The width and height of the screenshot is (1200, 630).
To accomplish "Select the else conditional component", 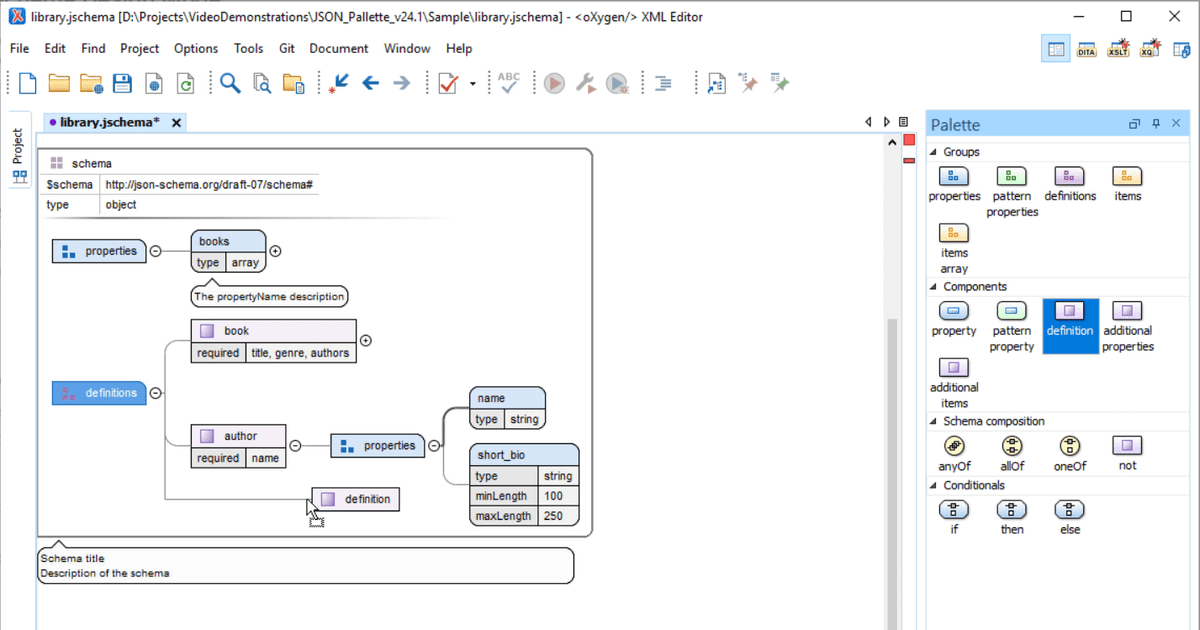I will [x=1069, y=510].
